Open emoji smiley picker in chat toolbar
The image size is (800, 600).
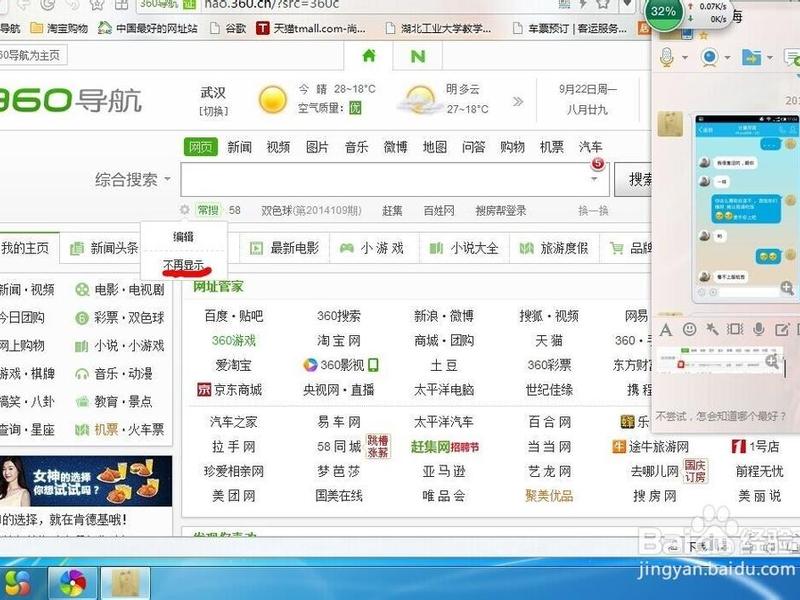click(x=689, y=329)
